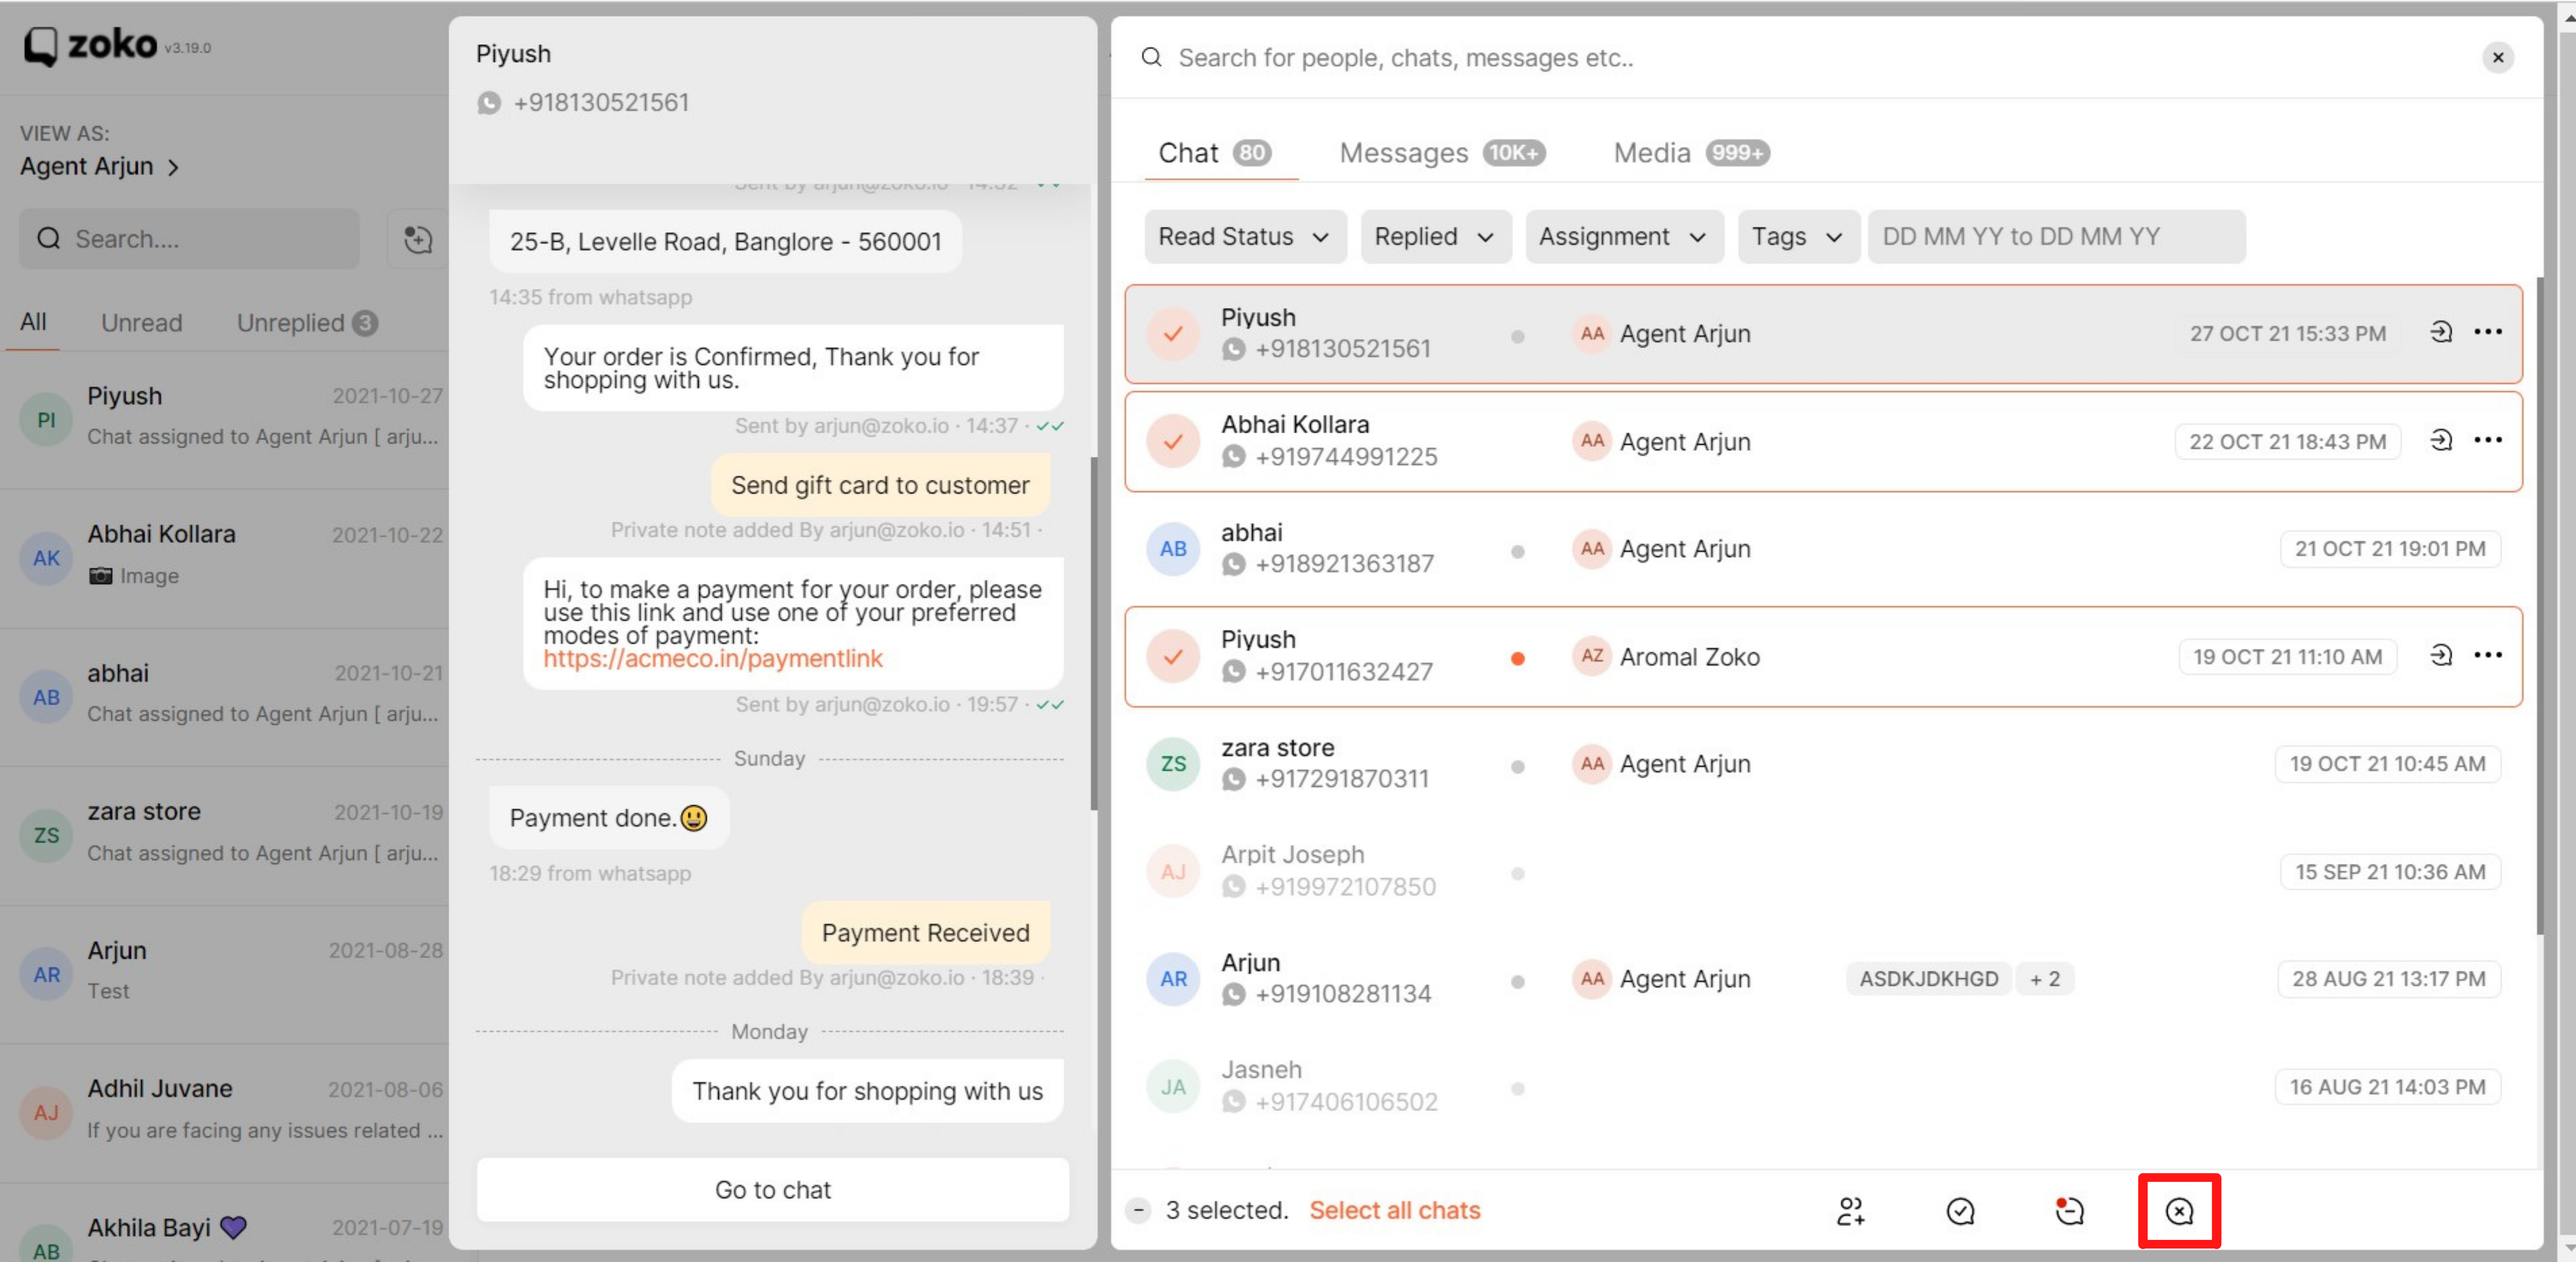This screenshot has height=1262, width=2576.
Task: Click the Go to chat button
Action: (x=772, y=1190)
